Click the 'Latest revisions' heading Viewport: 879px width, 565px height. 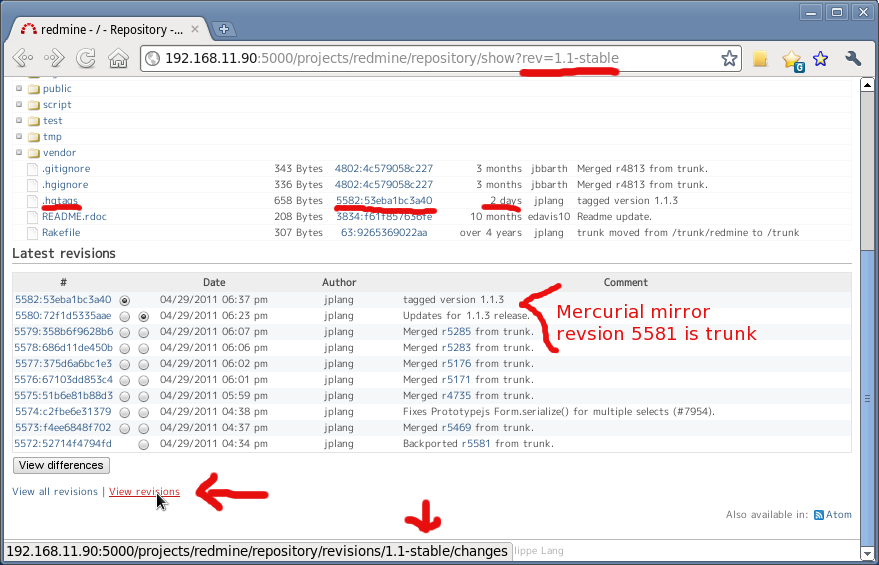[x=64, y=253]
